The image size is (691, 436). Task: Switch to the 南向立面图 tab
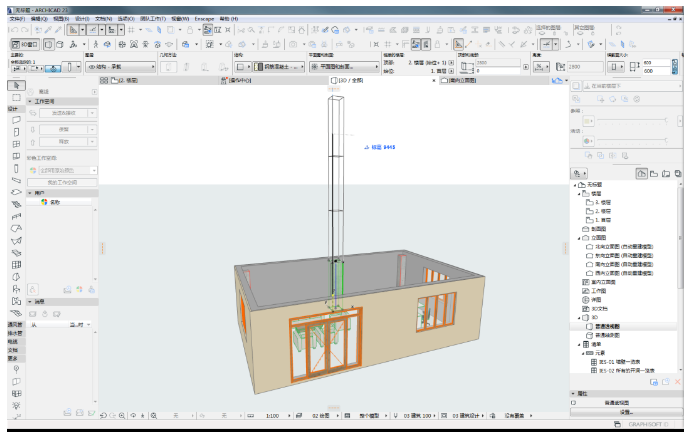coord(463,80)
